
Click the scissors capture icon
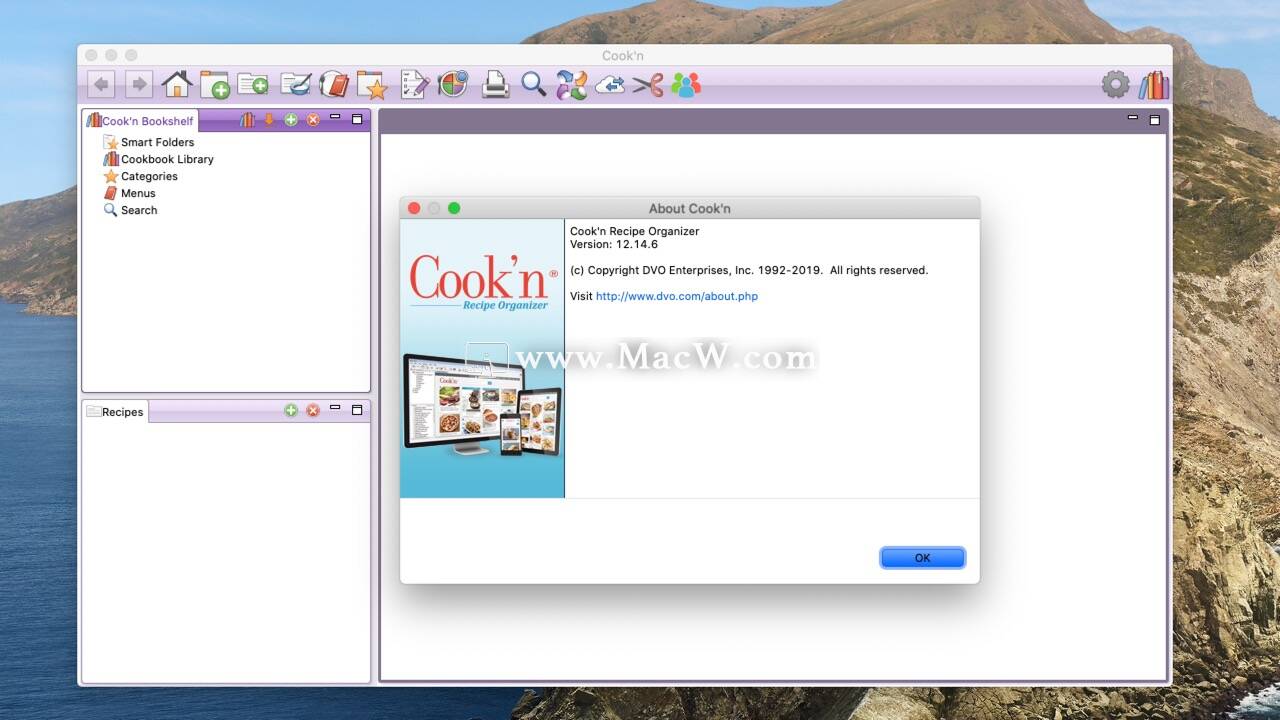648,85
